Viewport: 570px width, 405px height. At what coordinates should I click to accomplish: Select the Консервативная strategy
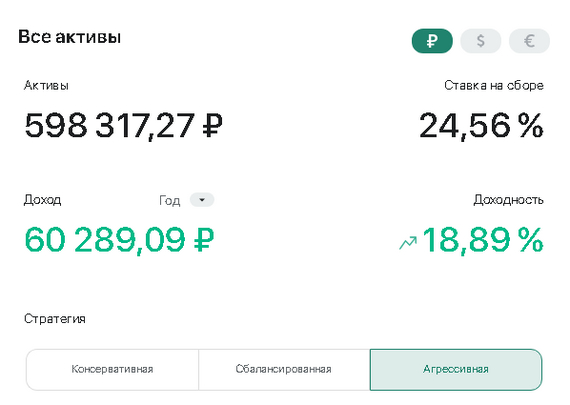coord(112,369)
